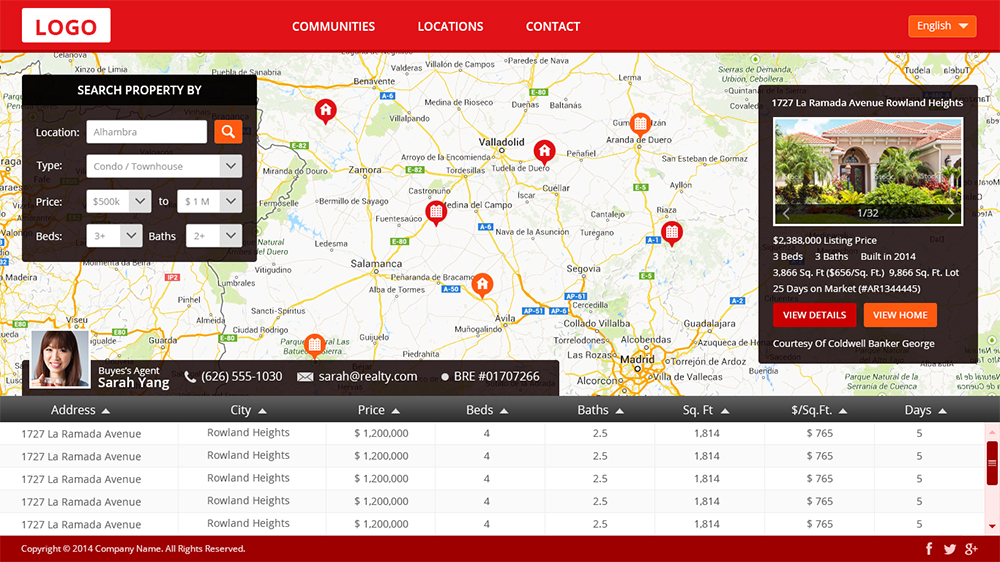This screenshot has height=562, width=1000.
Task: Click the $2,388,000 Listing Price text
Action: coord(825,240)
